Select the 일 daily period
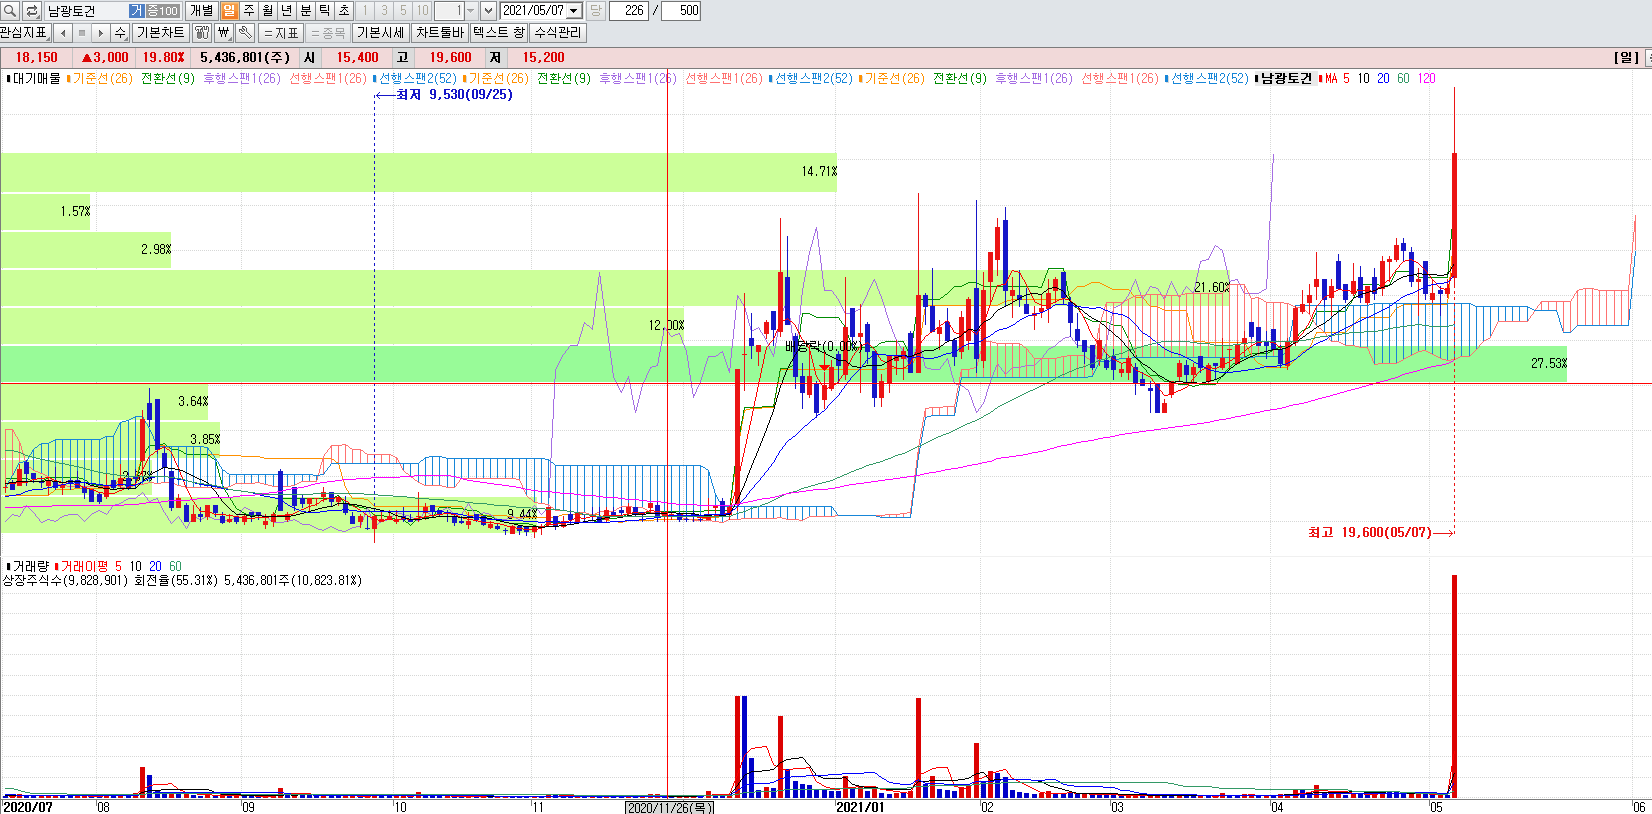Image resolution: width=1652 pixels, height=814 pixels. click(229, 10)
